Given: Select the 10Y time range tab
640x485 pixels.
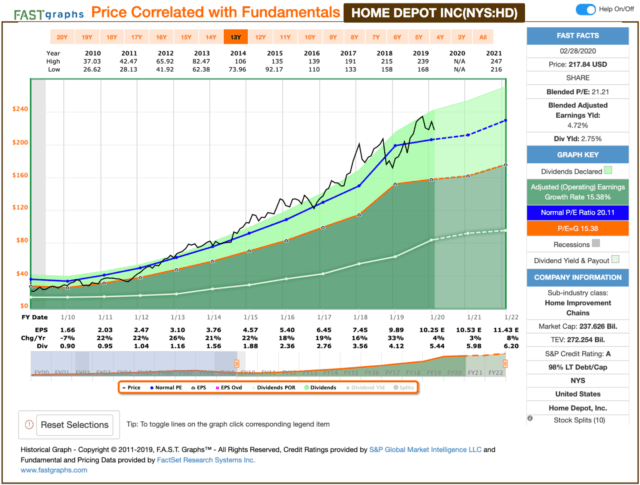Looking at the screenshot, I should (x=310, y=37).
